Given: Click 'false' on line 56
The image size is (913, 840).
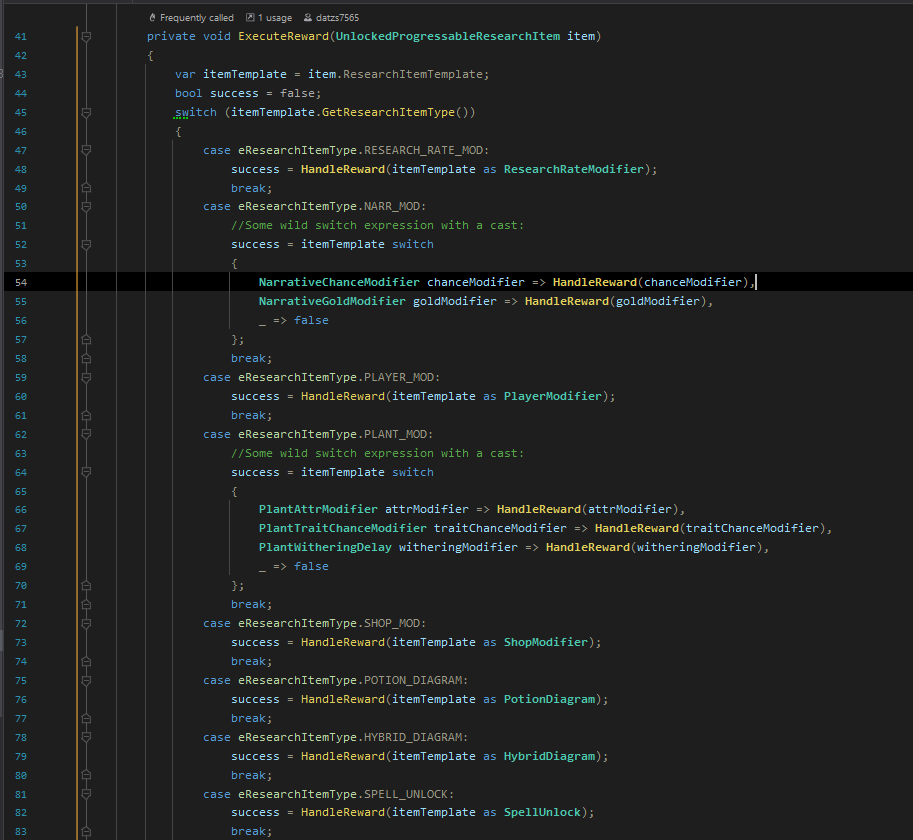Looking at the screenshot, I should pos(311,320).
